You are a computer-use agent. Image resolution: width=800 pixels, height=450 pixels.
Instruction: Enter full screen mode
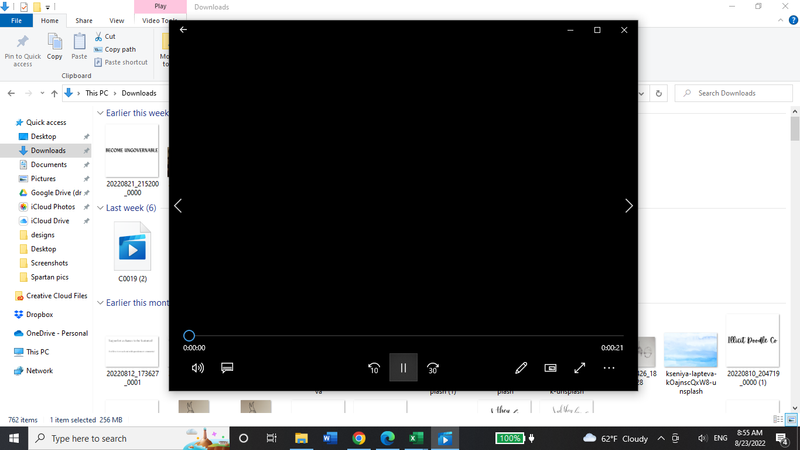580,368
